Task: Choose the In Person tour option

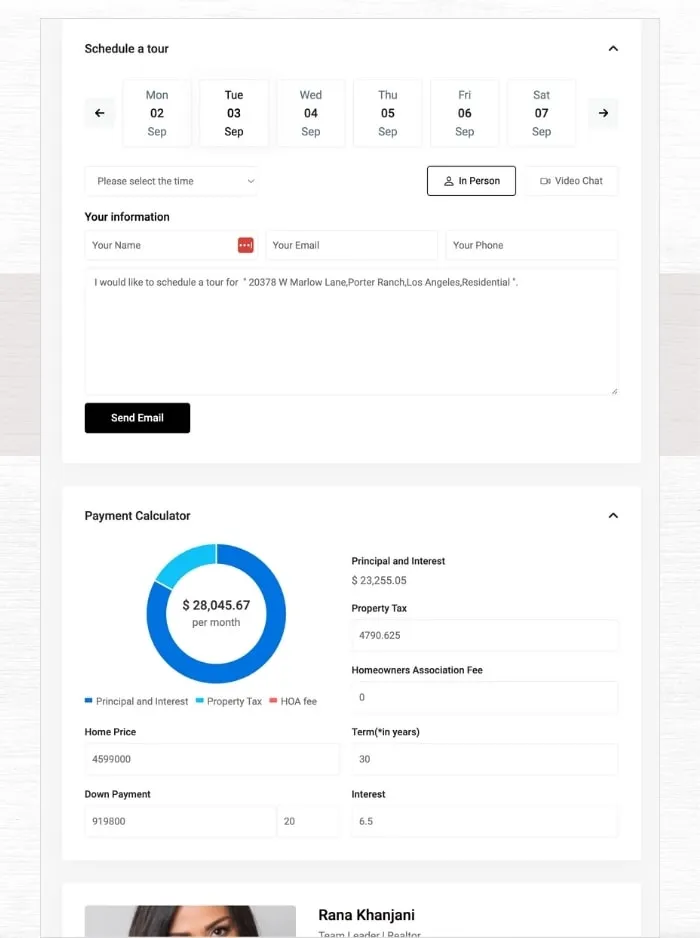Action: pyautogui.click(x=471, y=181)
